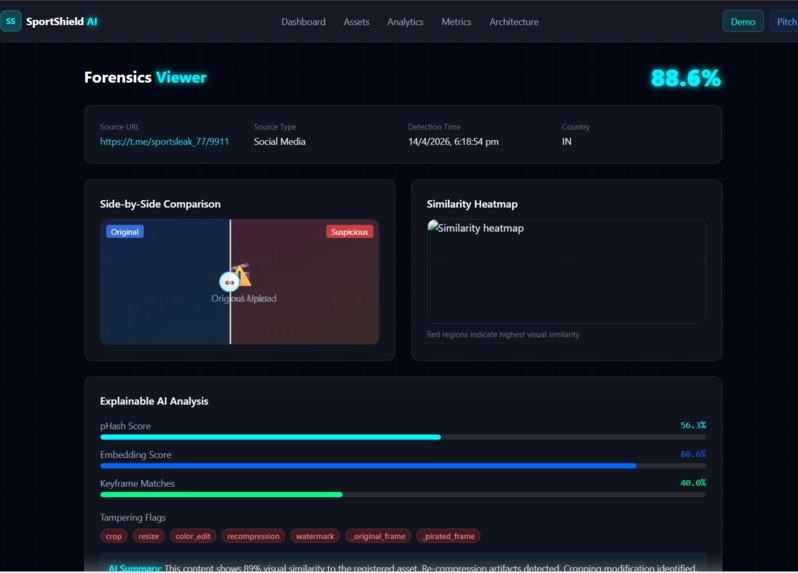Click the 88.6% overall score heading
798x573 pixels.
(x=686, y=78)
